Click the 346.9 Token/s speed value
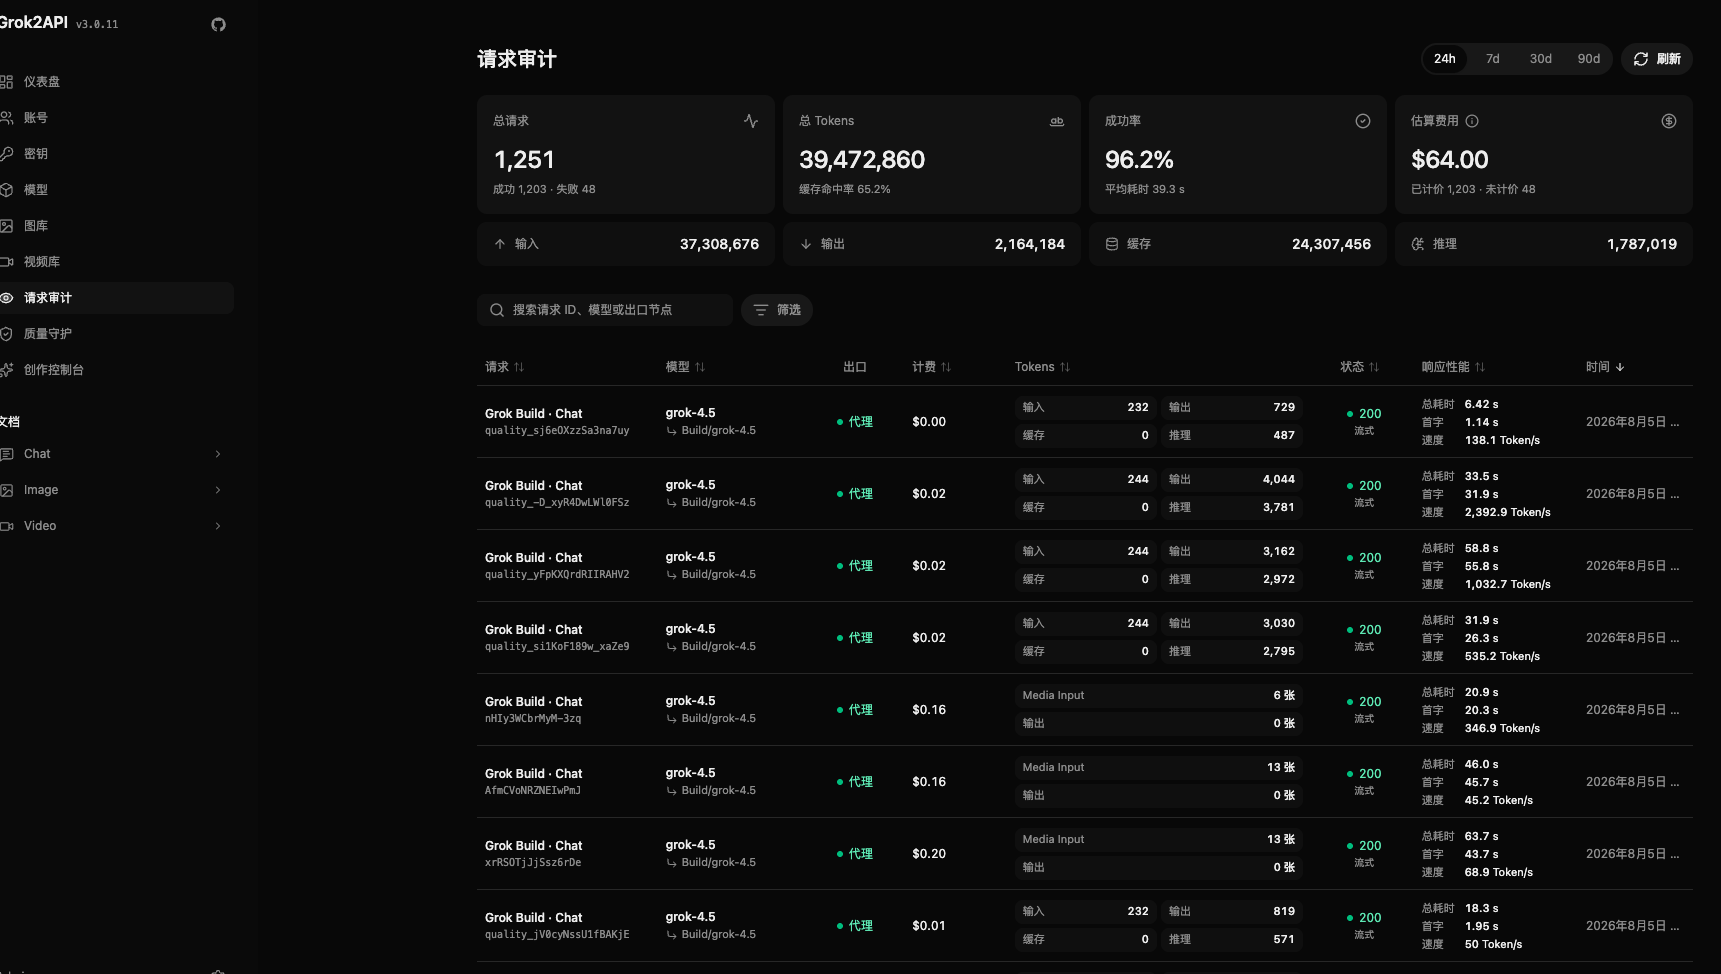The height and width of the screenshot is (974, 1721). (x=1502, y=728)
